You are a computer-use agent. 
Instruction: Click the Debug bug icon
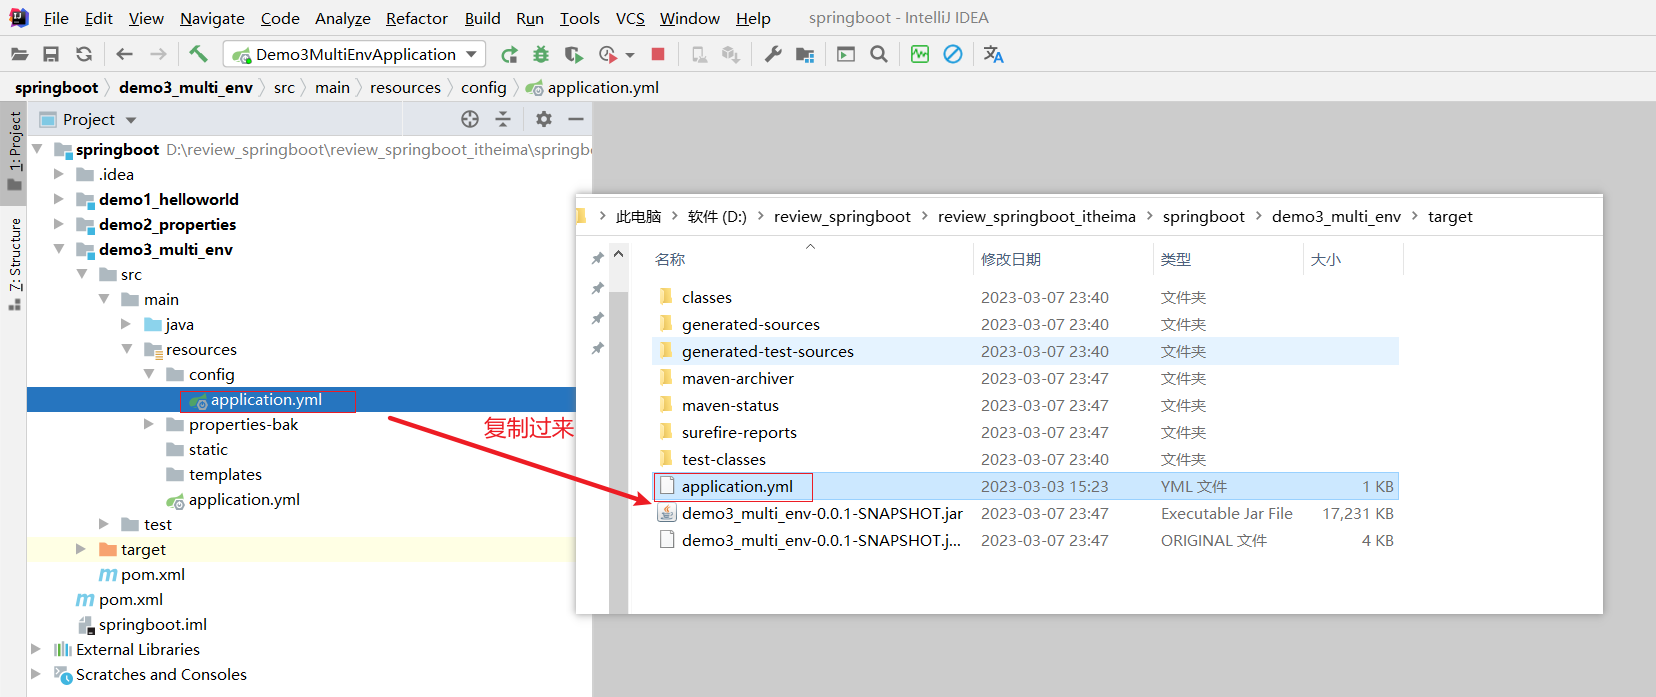[x=541, y=54]
